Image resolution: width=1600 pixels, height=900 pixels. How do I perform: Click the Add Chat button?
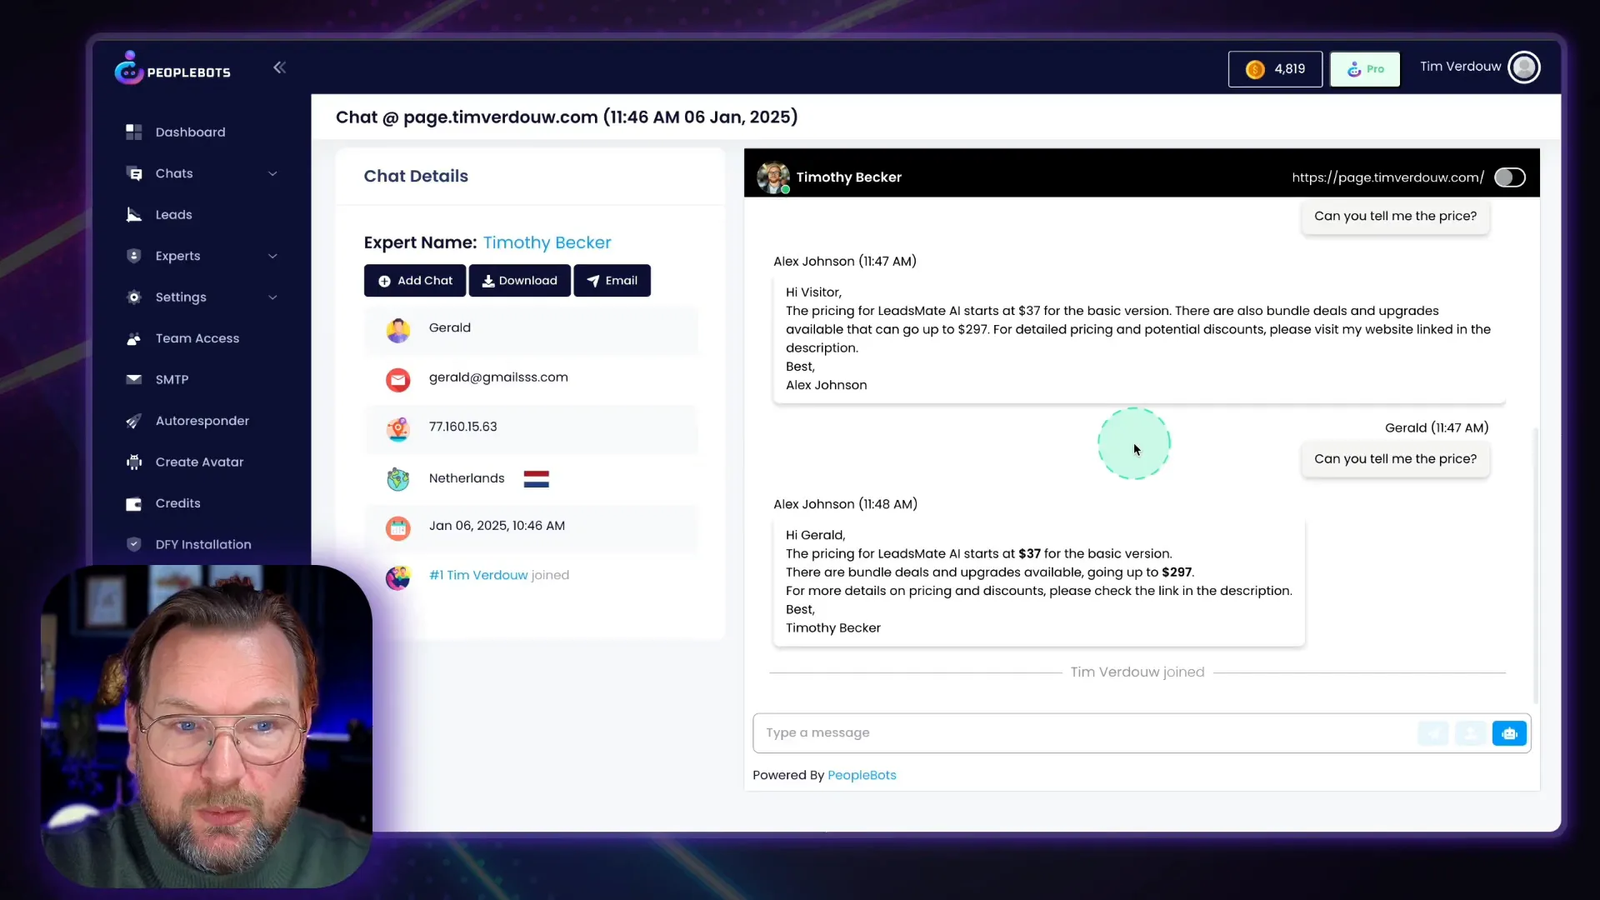pos(415,281)
